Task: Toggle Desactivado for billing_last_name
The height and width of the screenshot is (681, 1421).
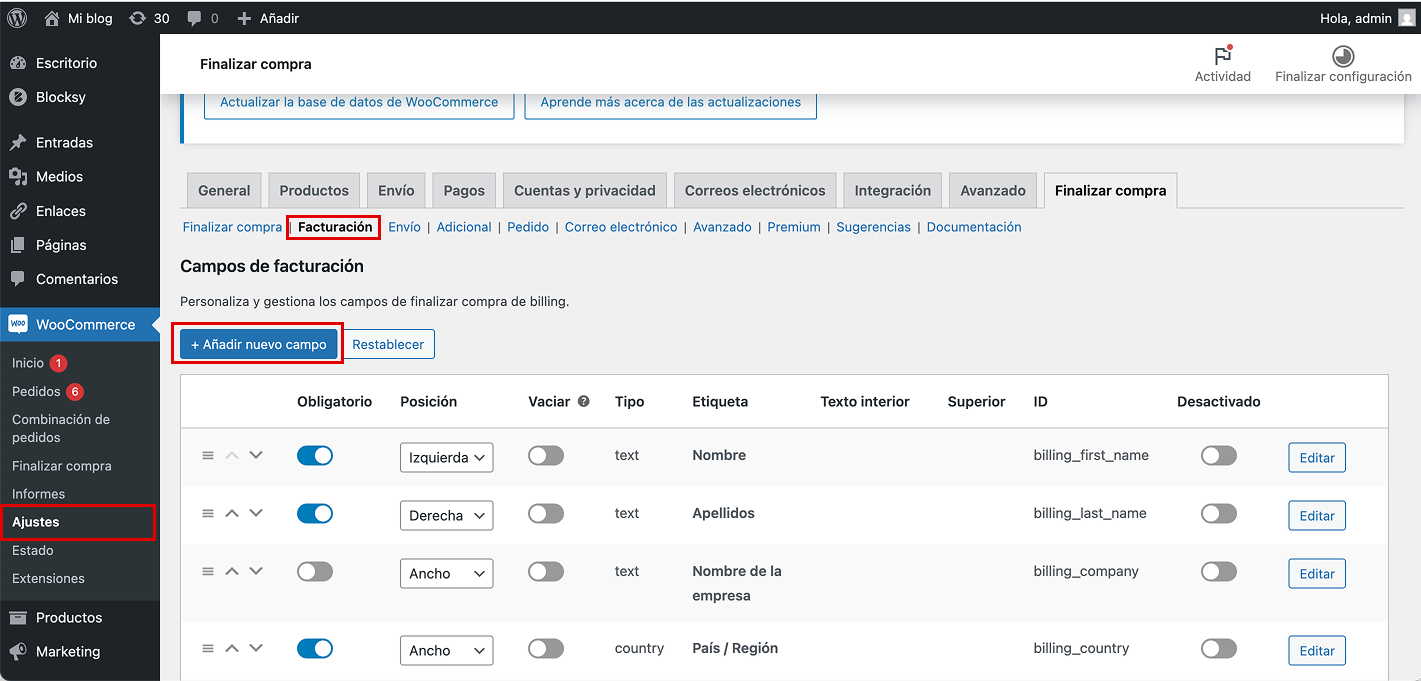Action: pyautogui.click(x=1219, y=513)
